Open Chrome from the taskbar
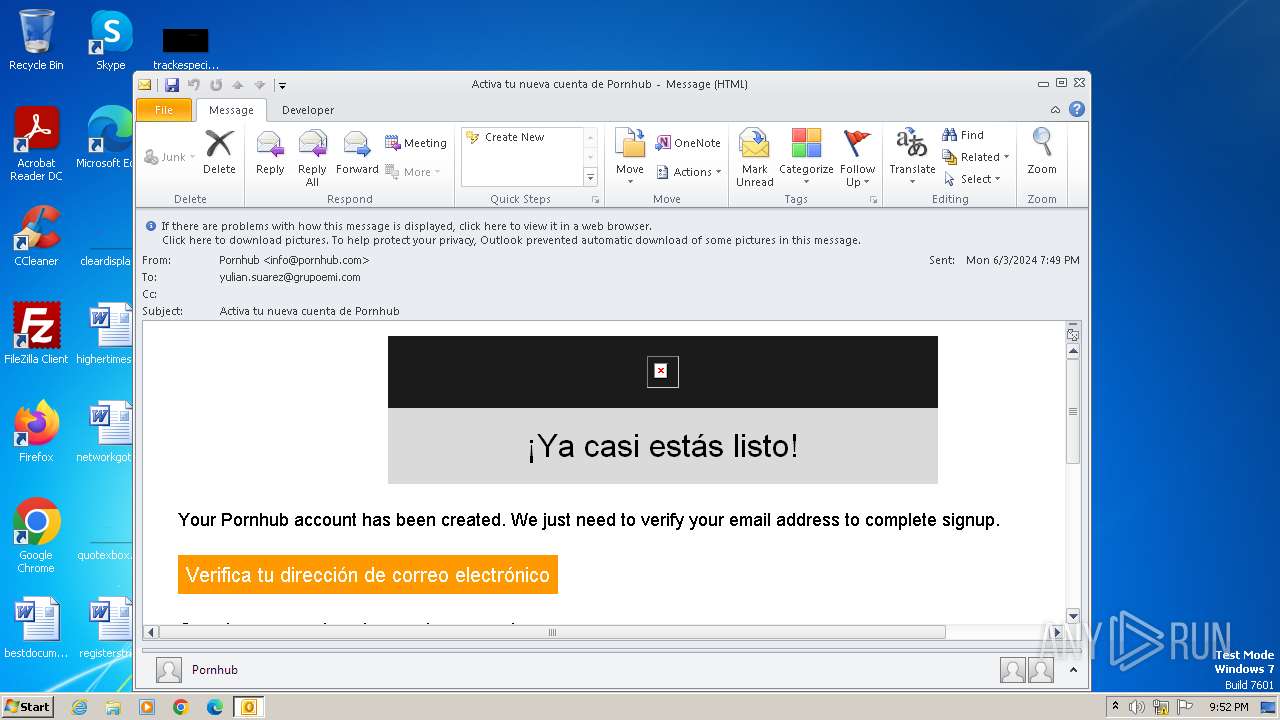Image resolution: width=1280 pixels, height=720 pixels. [x=180, y=707]
